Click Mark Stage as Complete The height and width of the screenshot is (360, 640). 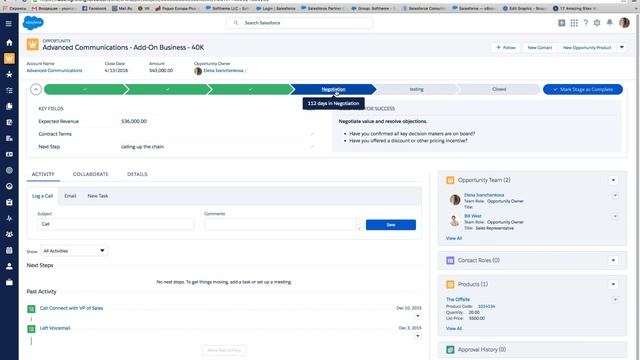[582, 89]
